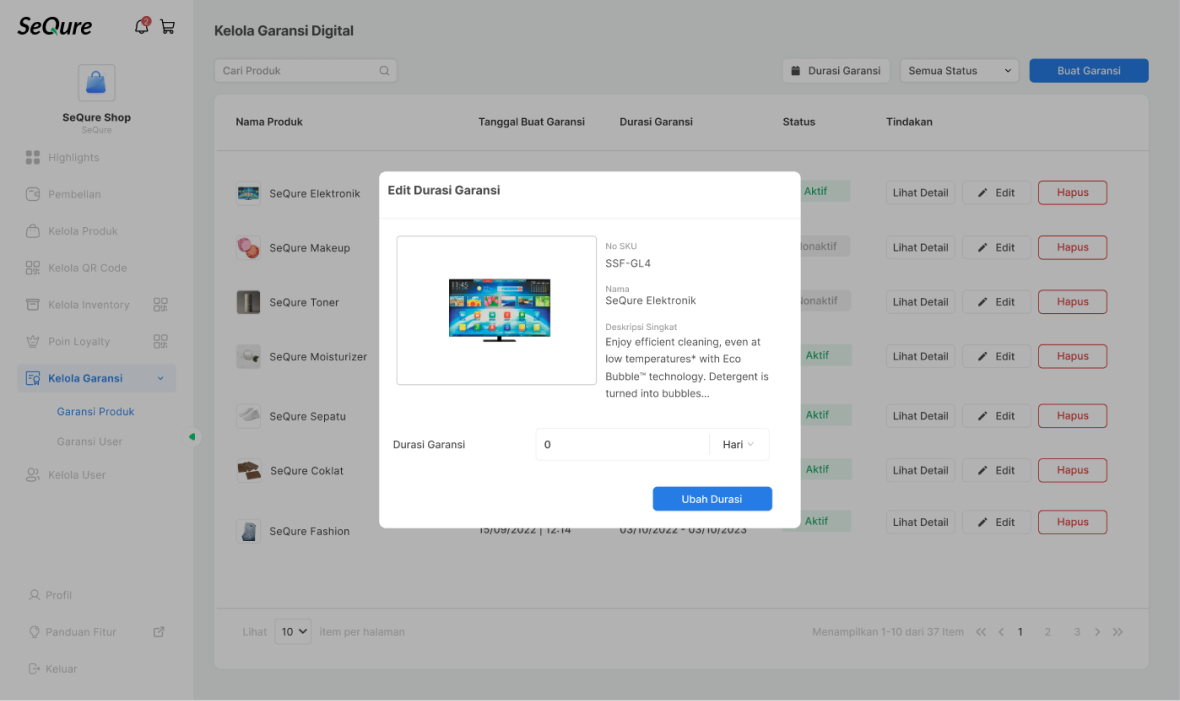The height and width of the screenshot is (701, 1180).
Task: Click Hapus for SeQure Toner
Action: (1072, 302)
